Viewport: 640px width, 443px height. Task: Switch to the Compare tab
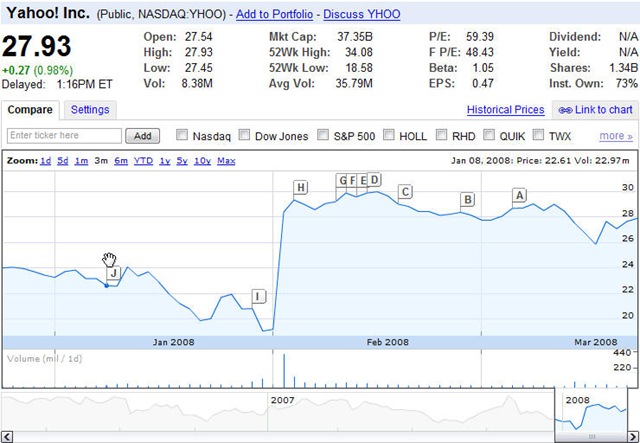30,110
